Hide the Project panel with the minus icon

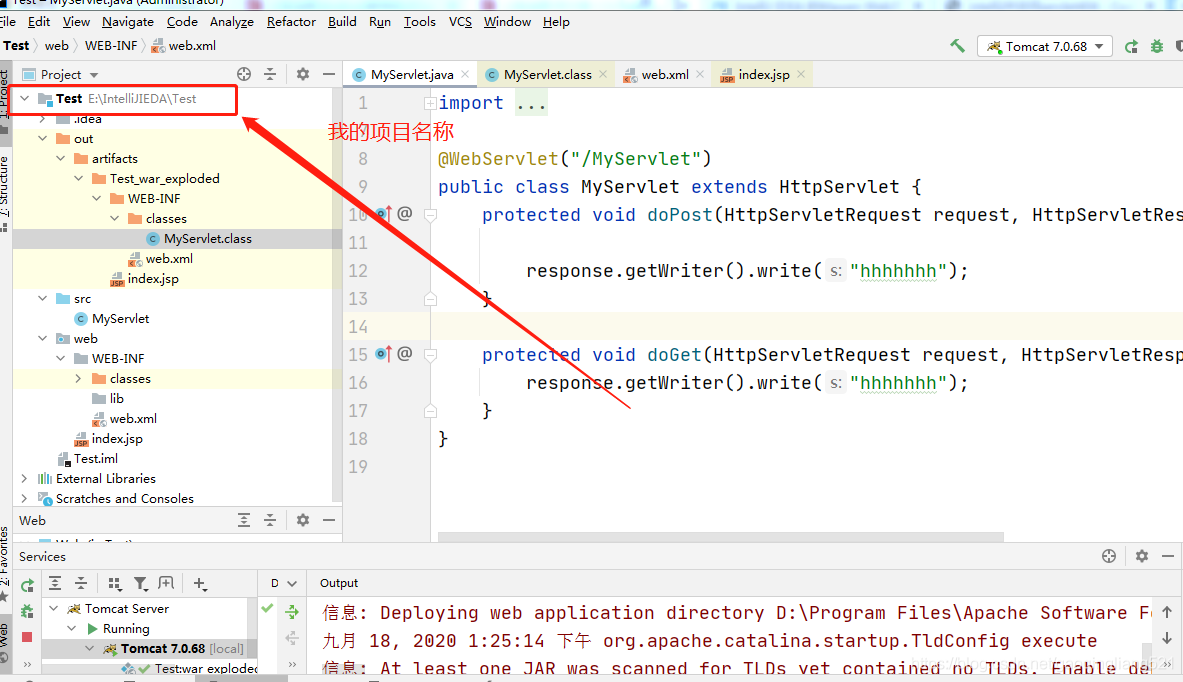(x=329, y=74)
